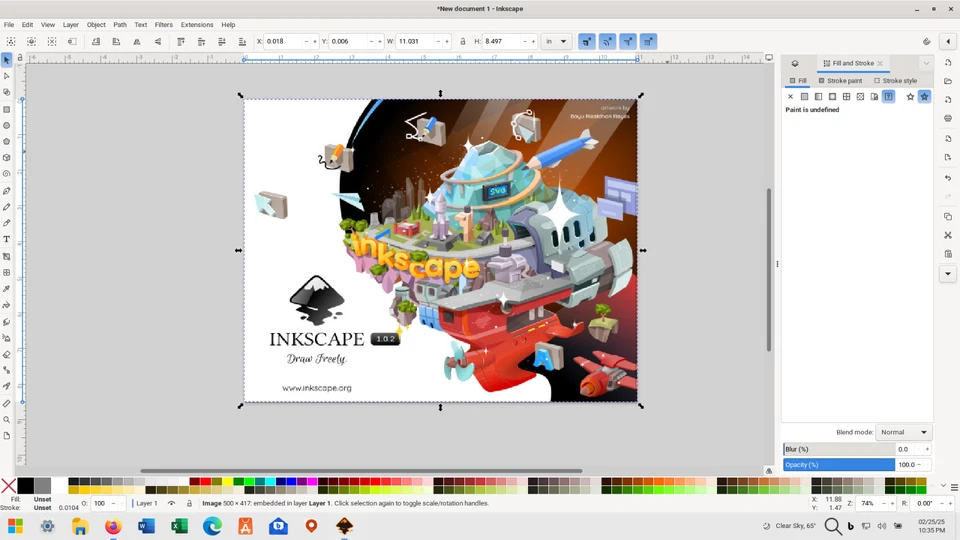The image size is (960, 540).
Task: Switch to the Stroke style tab
Action: point(895,81)
